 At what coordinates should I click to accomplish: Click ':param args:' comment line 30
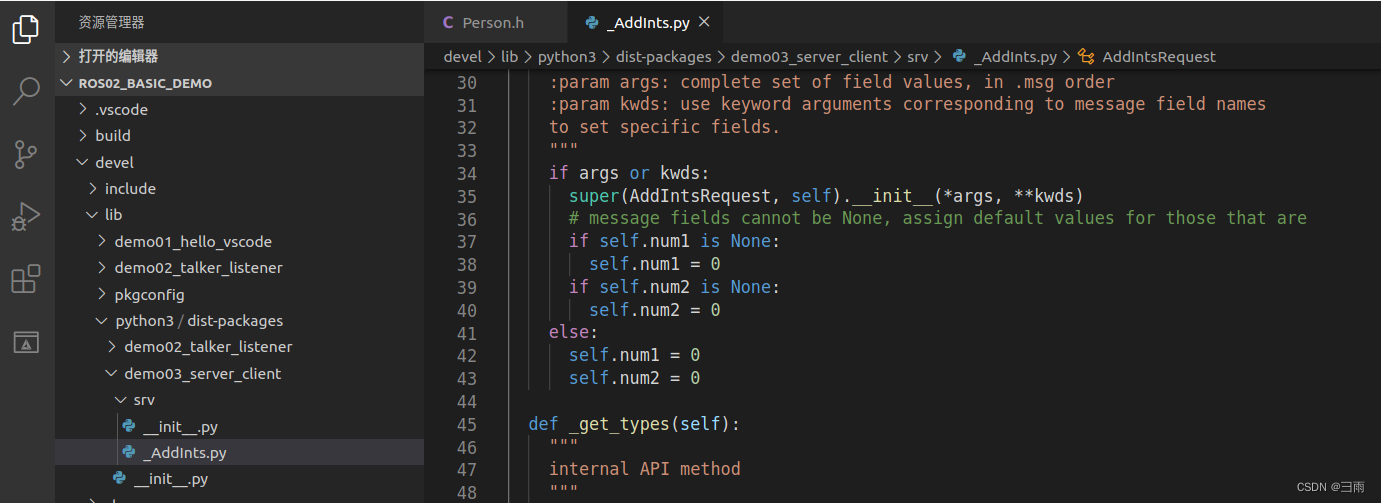[831, 82]
